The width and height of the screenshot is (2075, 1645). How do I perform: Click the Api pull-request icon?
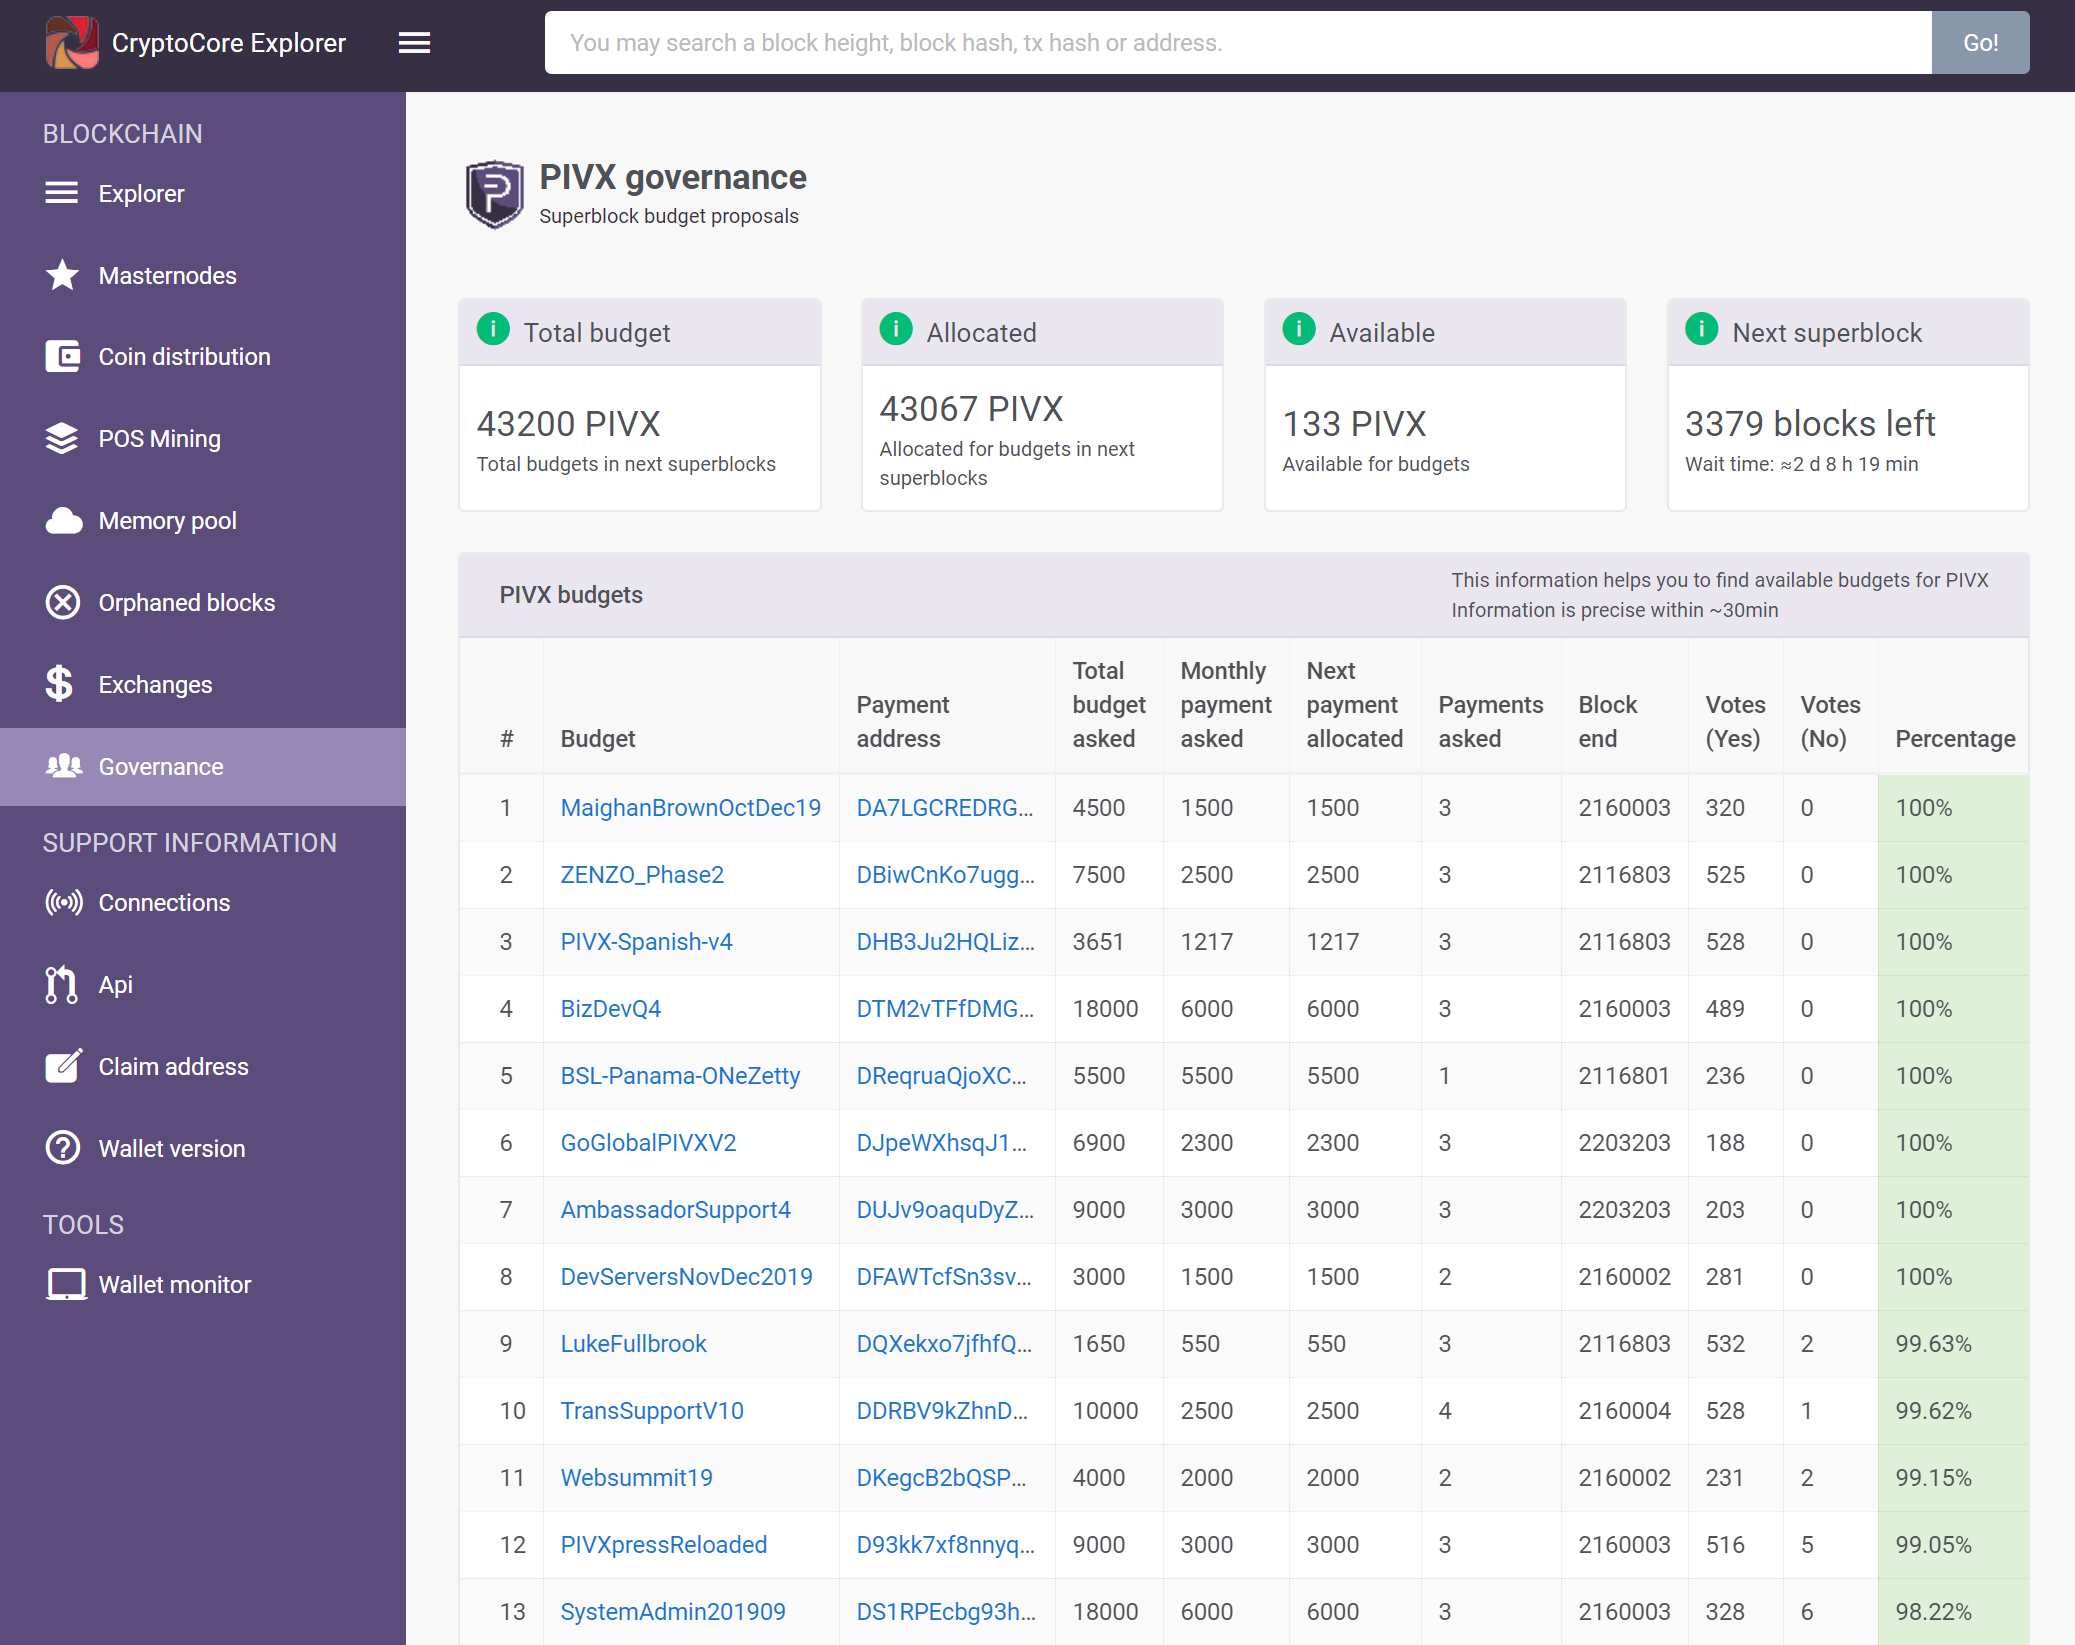(x=61, y=985)
